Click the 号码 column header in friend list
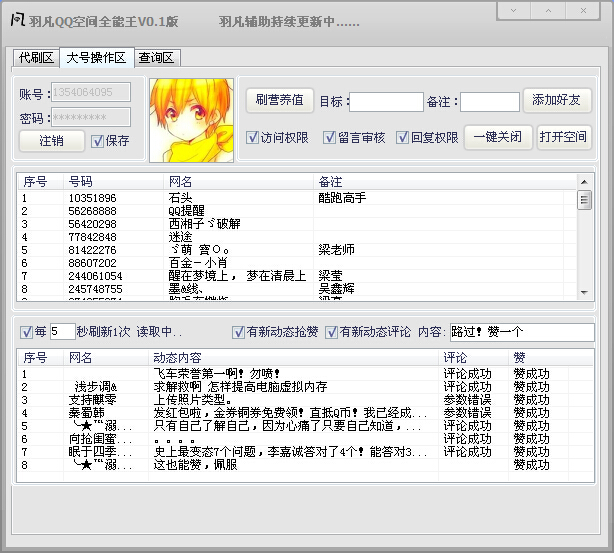The height and width of the screenshot is (553, 614). [113, 182]
